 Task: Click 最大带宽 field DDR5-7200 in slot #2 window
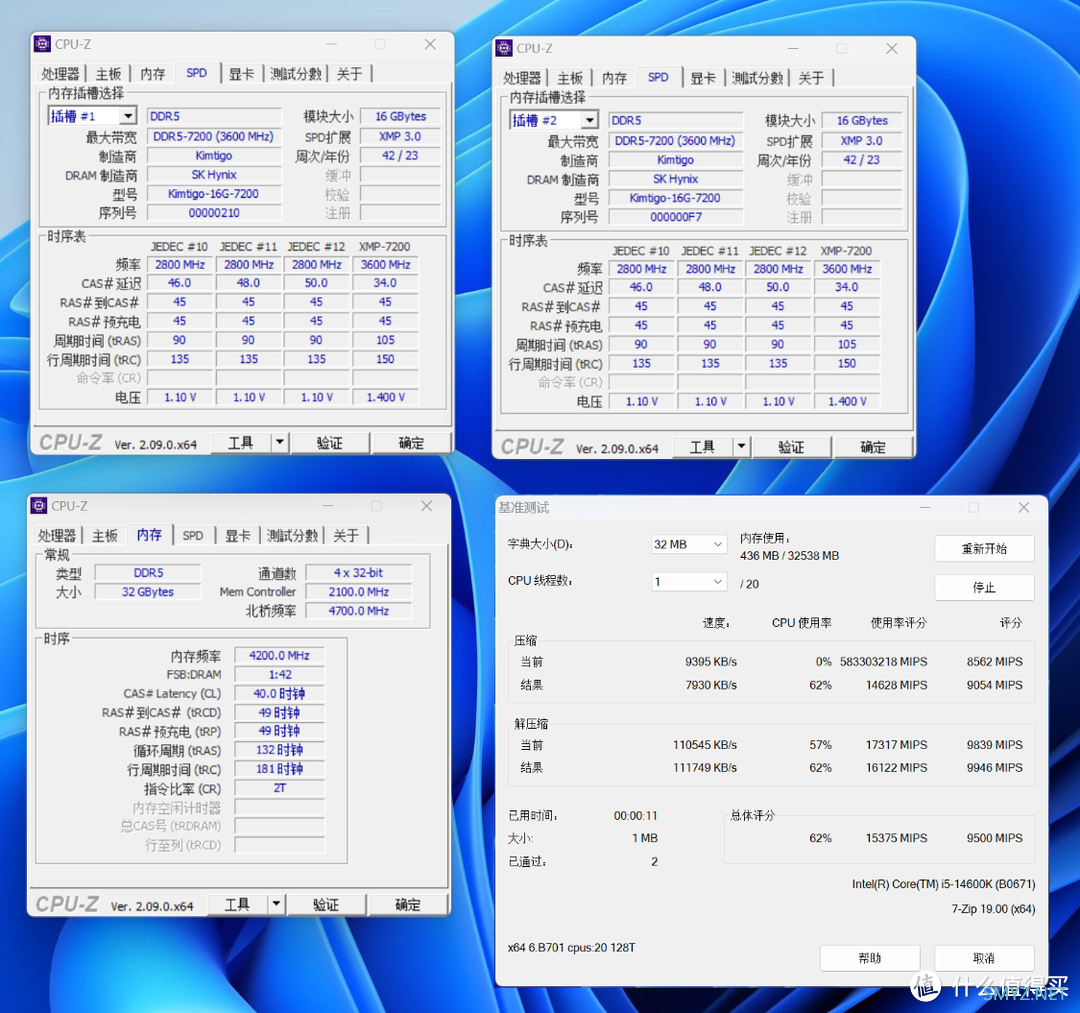[x=676, y=140]
